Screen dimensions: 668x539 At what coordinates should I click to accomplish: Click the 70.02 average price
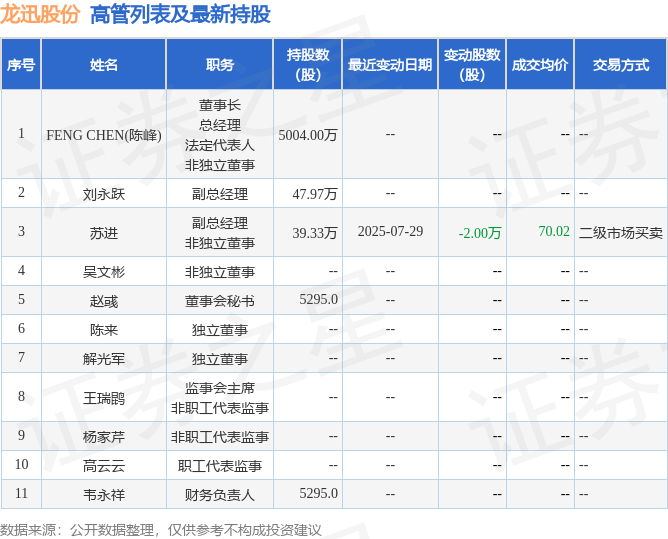point(554,231)
